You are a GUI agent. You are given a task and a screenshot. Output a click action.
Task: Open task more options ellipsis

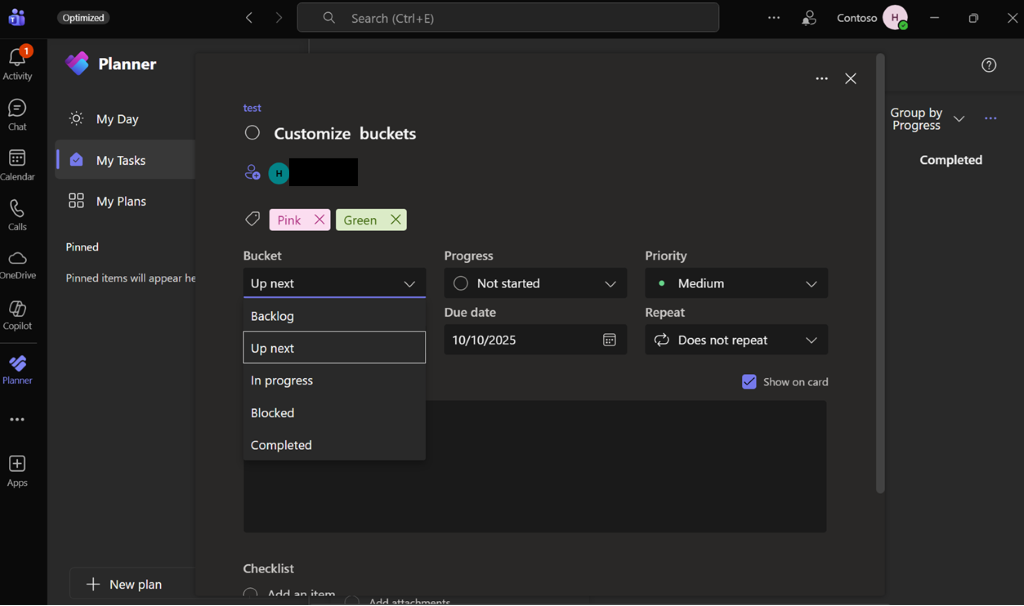pyautogui.click(x=822, y=78)
